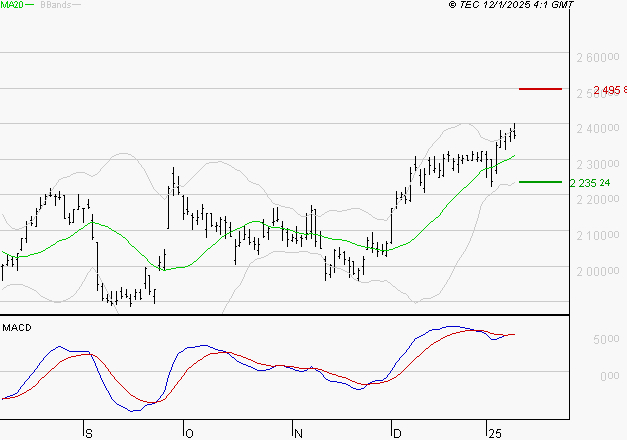Image resolution: width=627 pixels, height=440 pixels.
Task: Click the MA20 legend label
Action: [12, 5]
